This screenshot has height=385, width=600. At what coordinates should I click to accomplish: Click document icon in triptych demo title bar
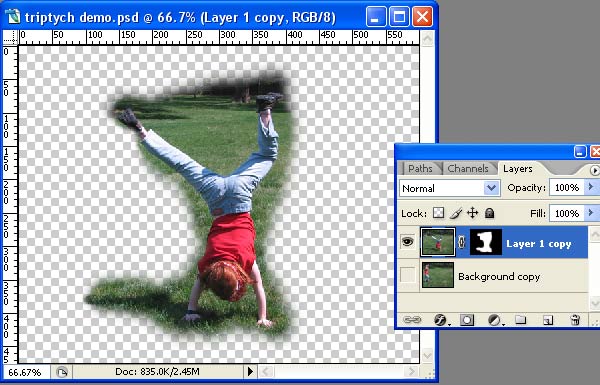coord(13,17)
